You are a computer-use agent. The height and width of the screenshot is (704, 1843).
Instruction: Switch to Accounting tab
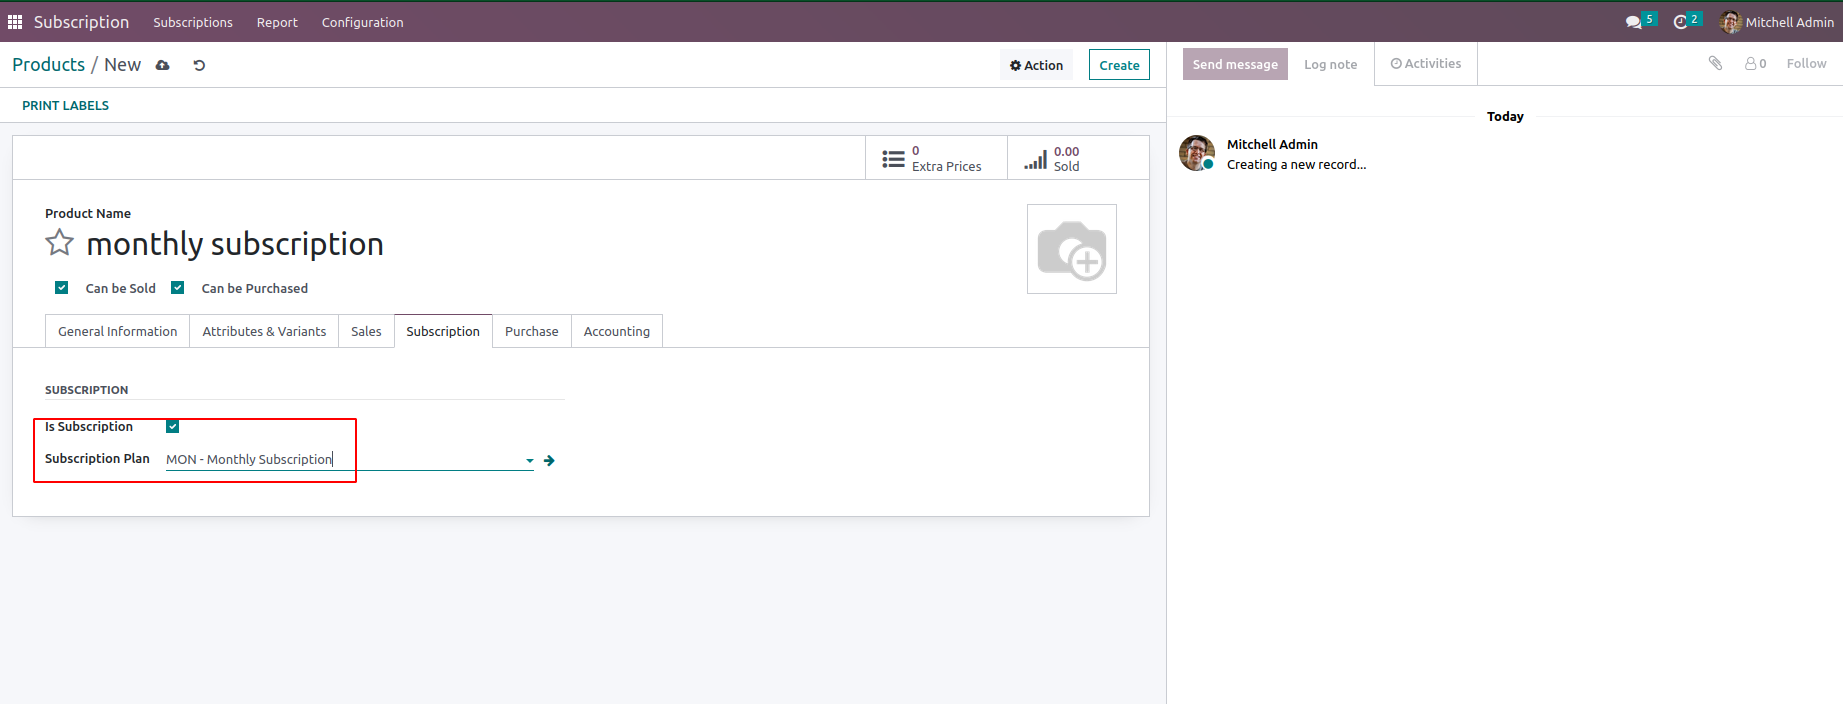click(x=617, y=331)
